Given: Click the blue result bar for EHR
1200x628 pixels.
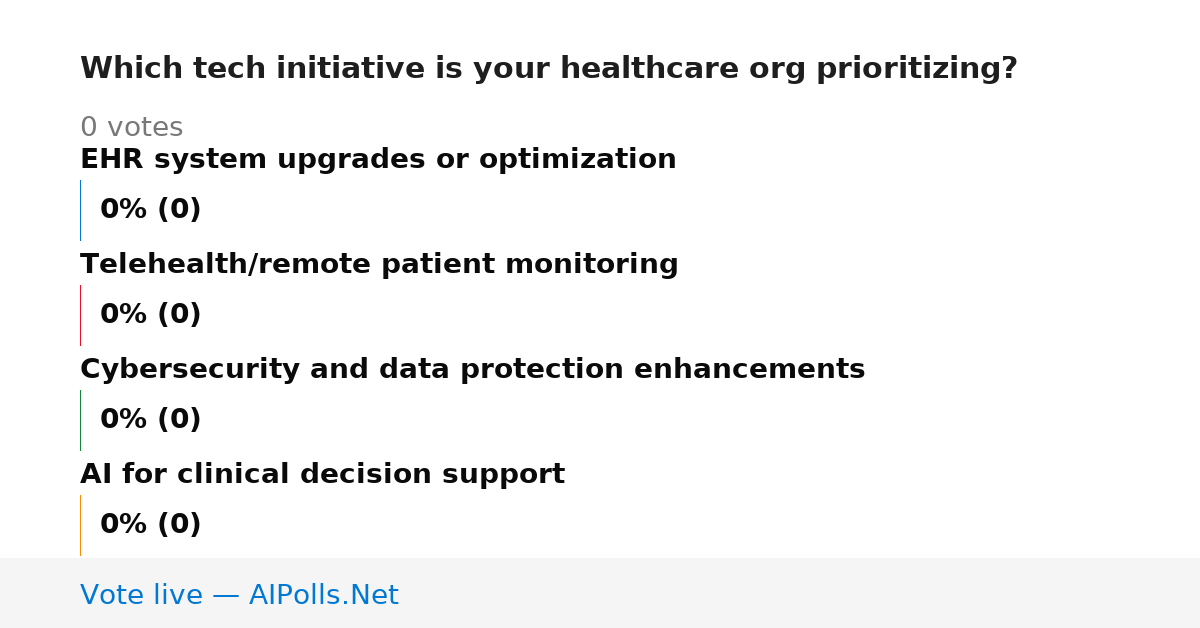Looking at the screenshot, I should tap(80, 210).
